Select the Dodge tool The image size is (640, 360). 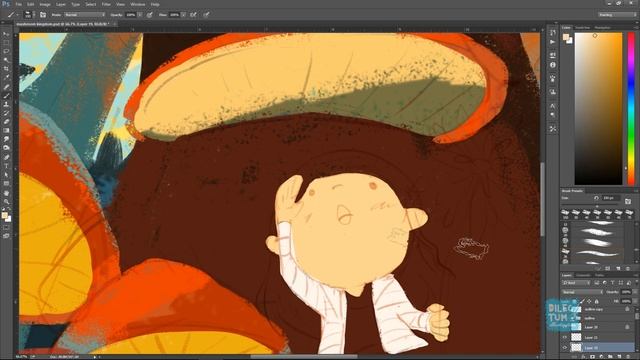pos(6,148)
